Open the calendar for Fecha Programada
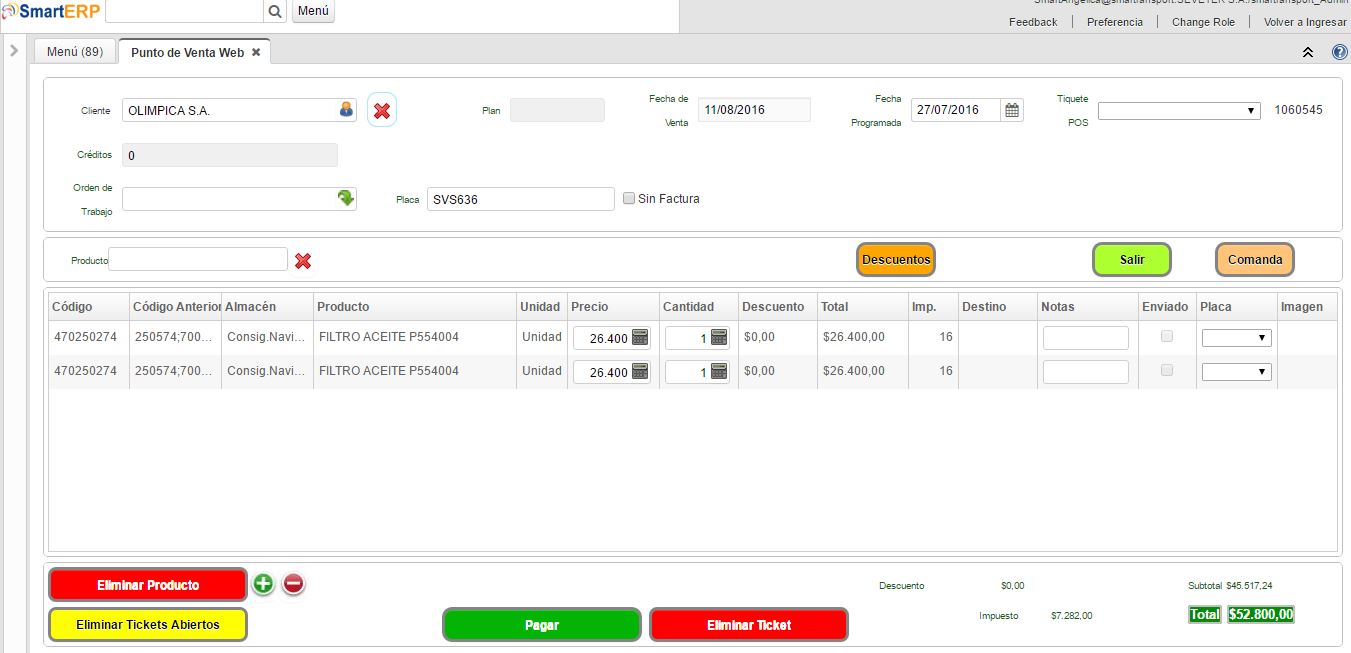Screen dimensions: 1351x653 pyautogui.click(x=1012, y=110)
